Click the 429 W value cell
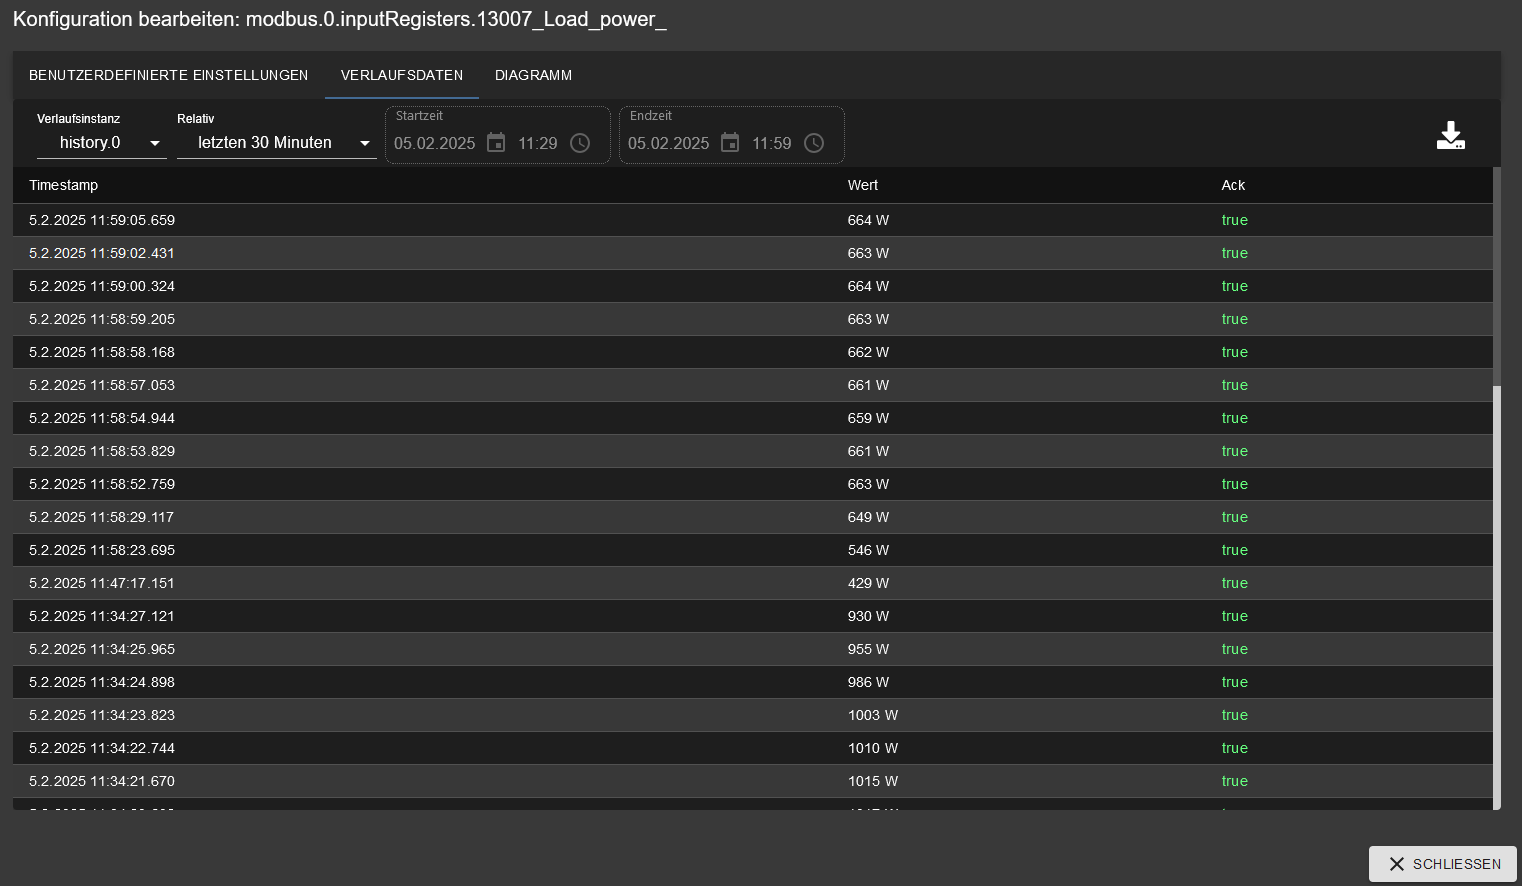 868,583
